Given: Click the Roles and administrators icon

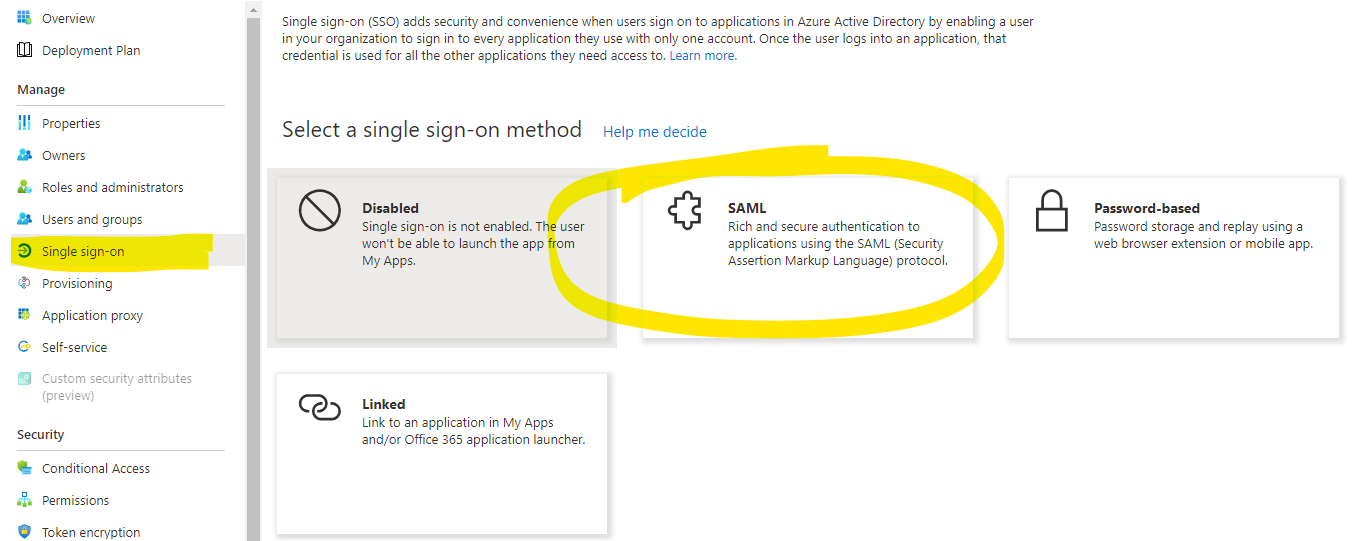Looking at the screenshot, I should click(24, 187).
